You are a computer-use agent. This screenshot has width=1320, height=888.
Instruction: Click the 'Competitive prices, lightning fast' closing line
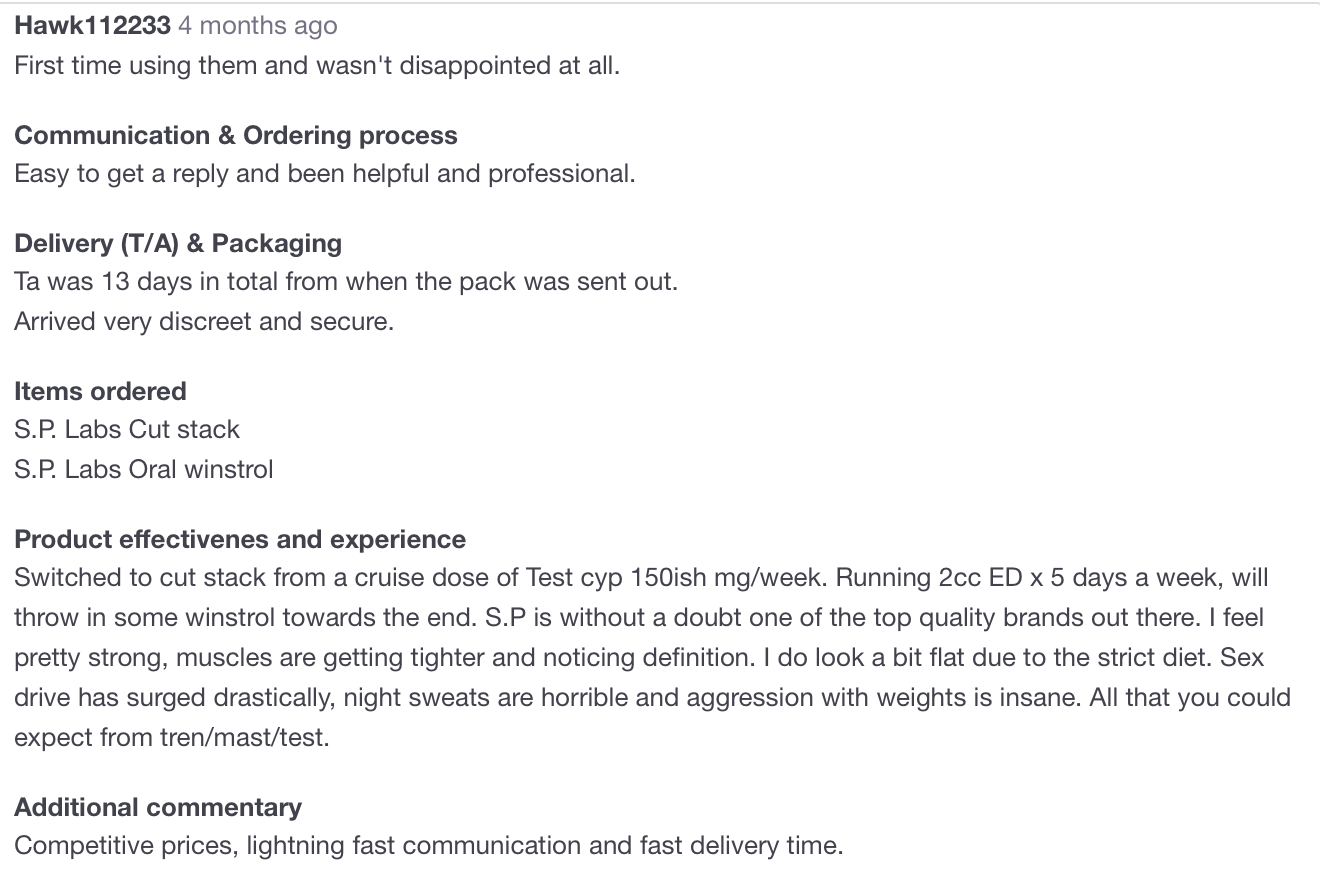tap(429, 846)
